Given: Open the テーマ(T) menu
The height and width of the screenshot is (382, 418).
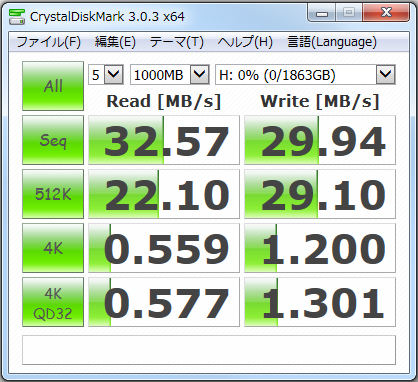Looking at the screenshot, I should pos(177,42).
